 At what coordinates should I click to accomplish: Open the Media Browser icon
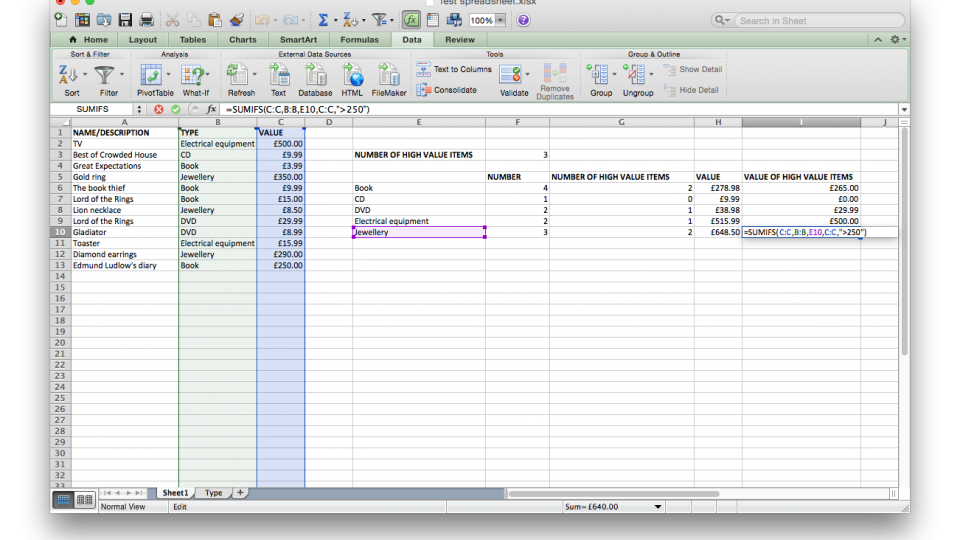pyautogui.click(x=454, y=20)
